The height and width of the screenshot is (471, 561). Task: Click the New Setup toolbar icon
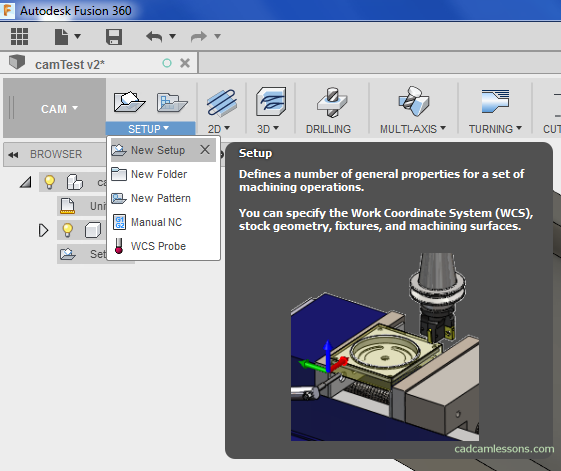[130, 102]
